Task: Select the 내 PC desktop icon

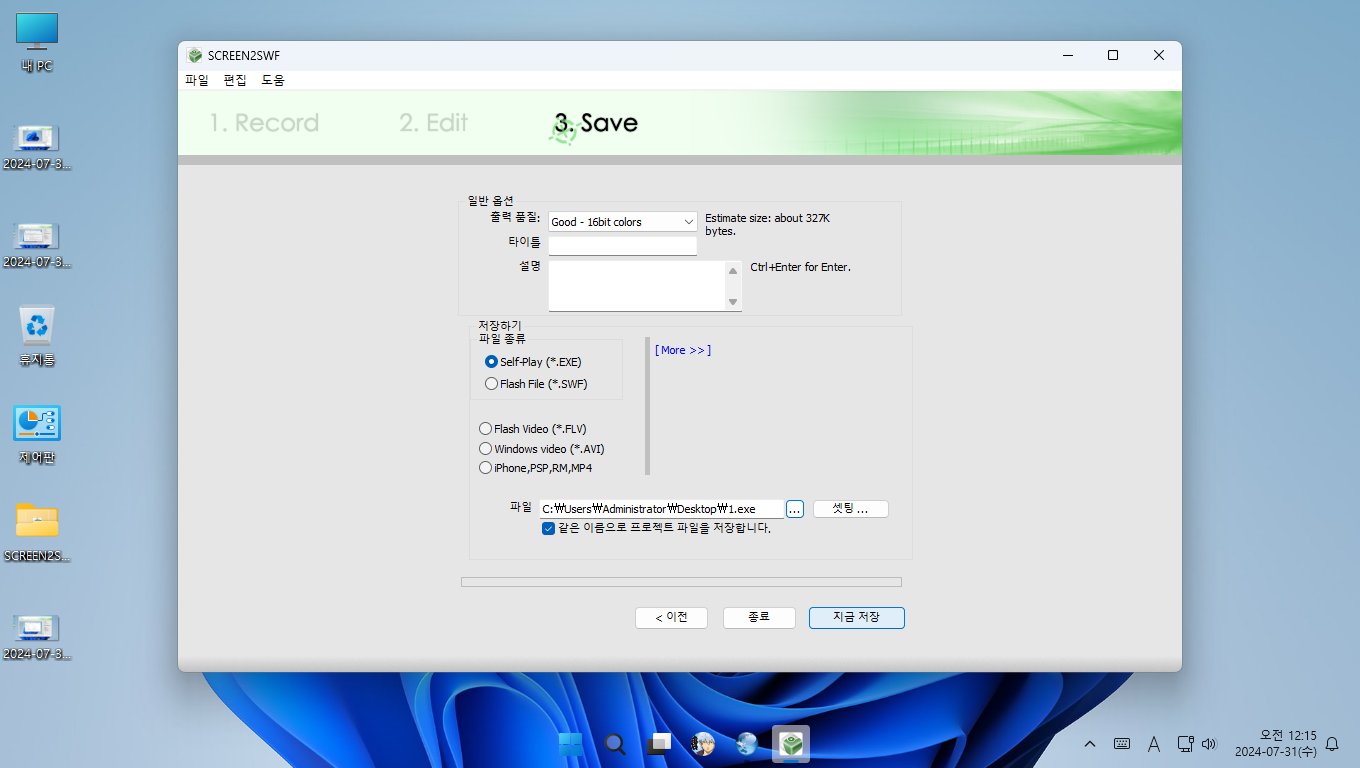Action: click(x=37, y=43)
